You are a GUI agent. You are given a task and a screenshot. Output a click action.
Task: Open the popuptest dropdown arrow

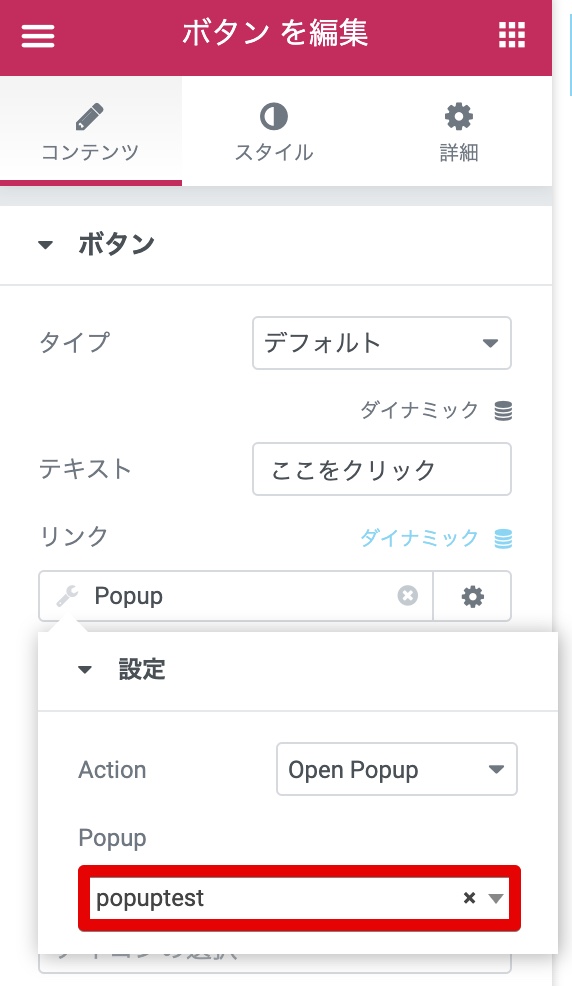tap(496, 898)
